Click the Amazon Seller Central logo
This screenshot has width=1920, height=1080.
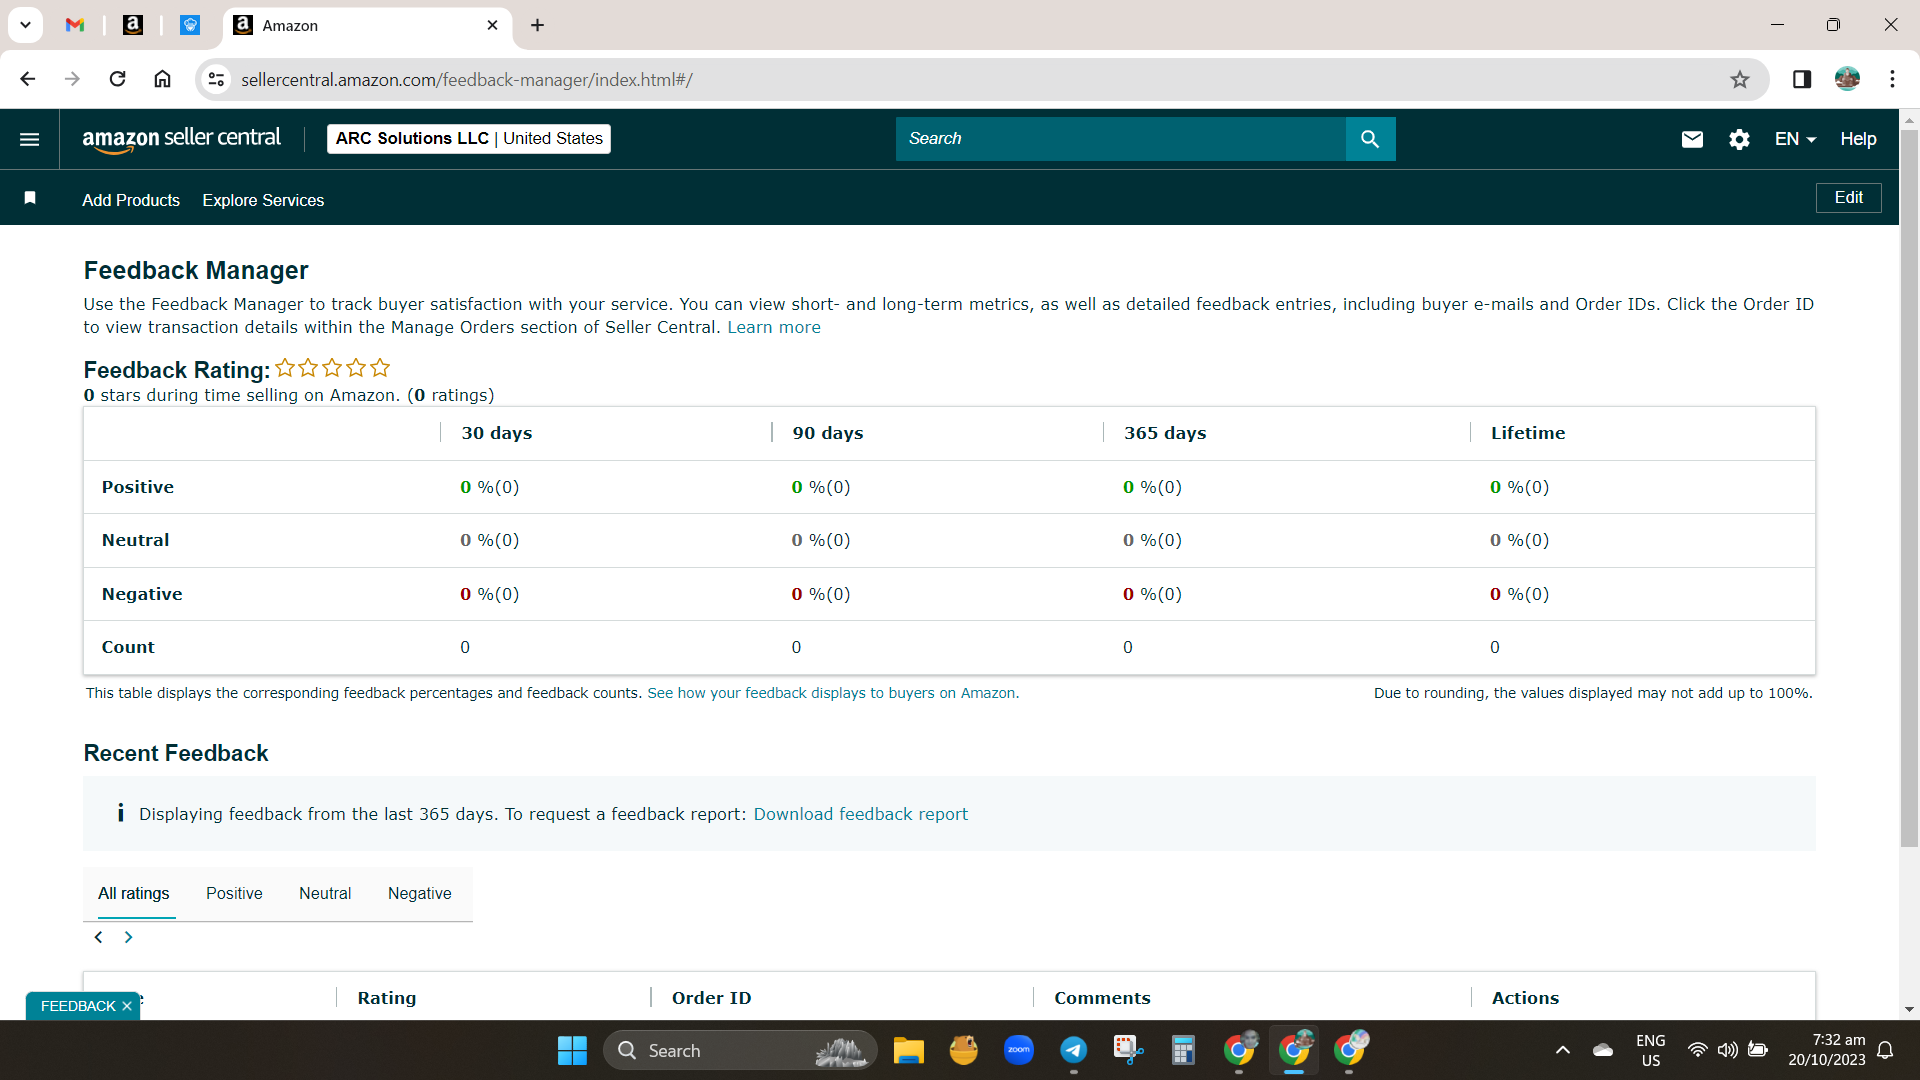click(181, 139)
